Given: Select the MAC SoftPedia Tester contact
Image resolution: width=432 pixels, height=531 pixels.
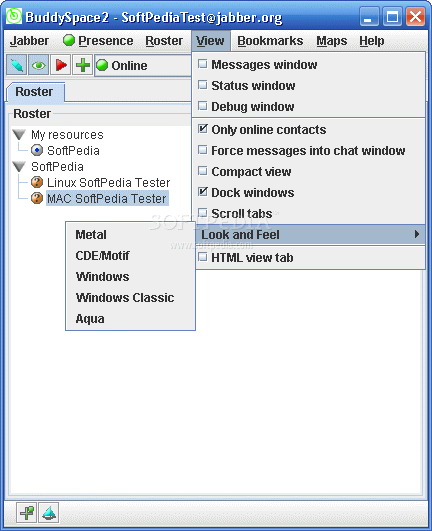Looking at the screenshot, I should (107, 198).
